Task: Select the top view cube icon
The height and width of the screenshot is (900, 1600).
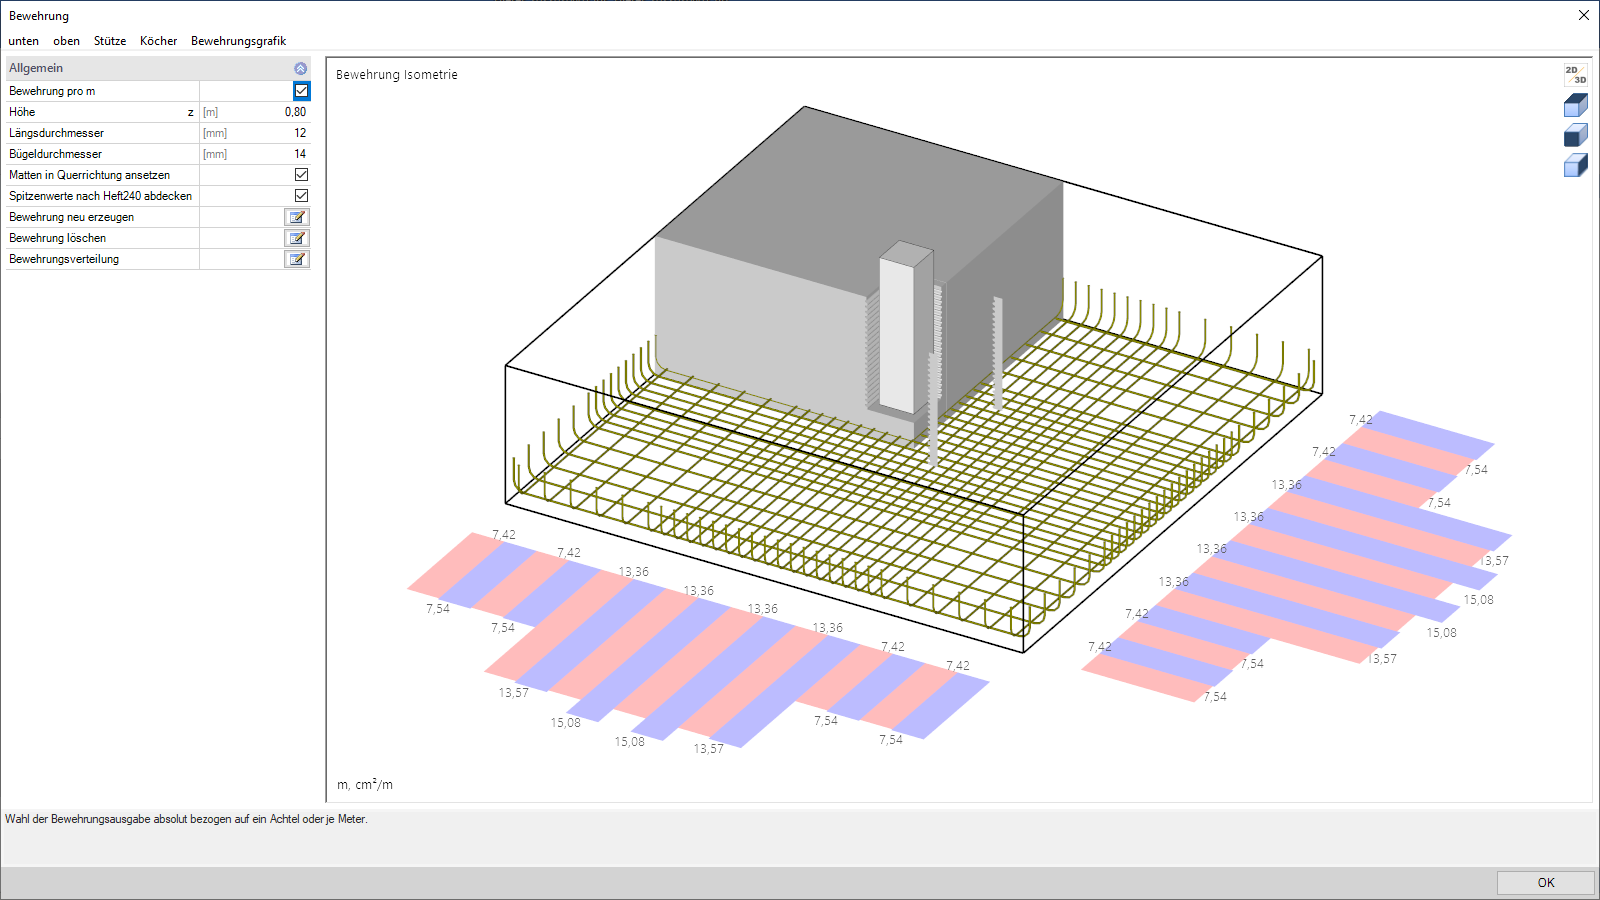Action: pyautogui.click(x=1575, y=105)
